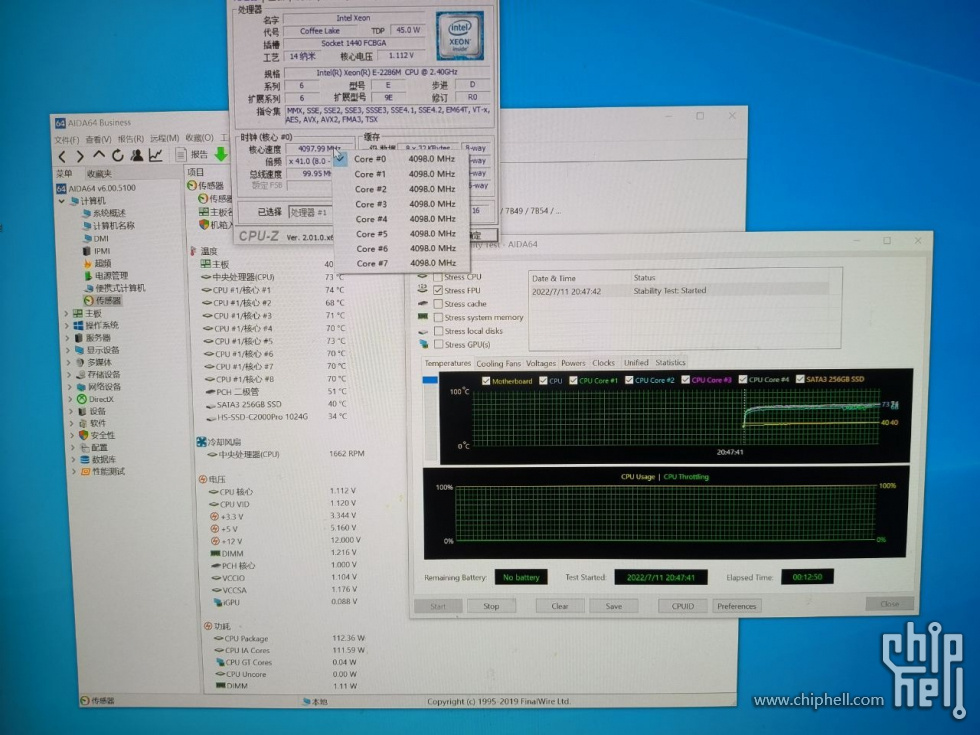980x735 pixels.
Task: Expand the 主板 tree node
Action: coord(66,314)
